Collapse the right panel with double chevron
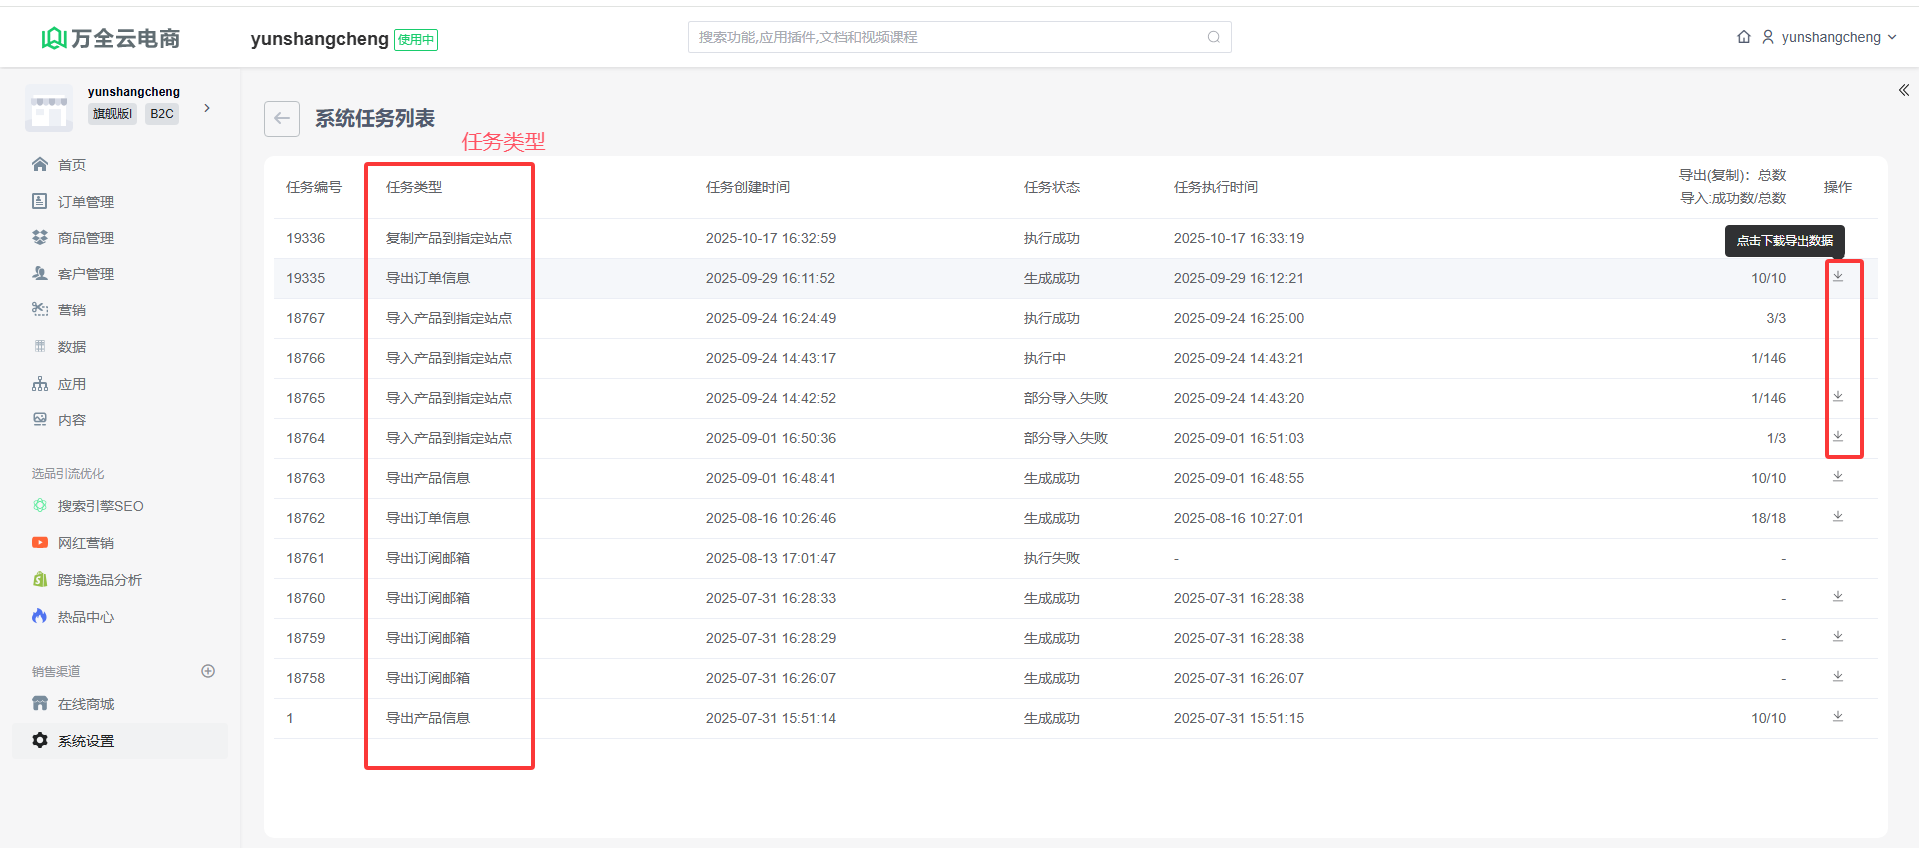This screenshot has height=848, width=1919. pos(1903,90)
